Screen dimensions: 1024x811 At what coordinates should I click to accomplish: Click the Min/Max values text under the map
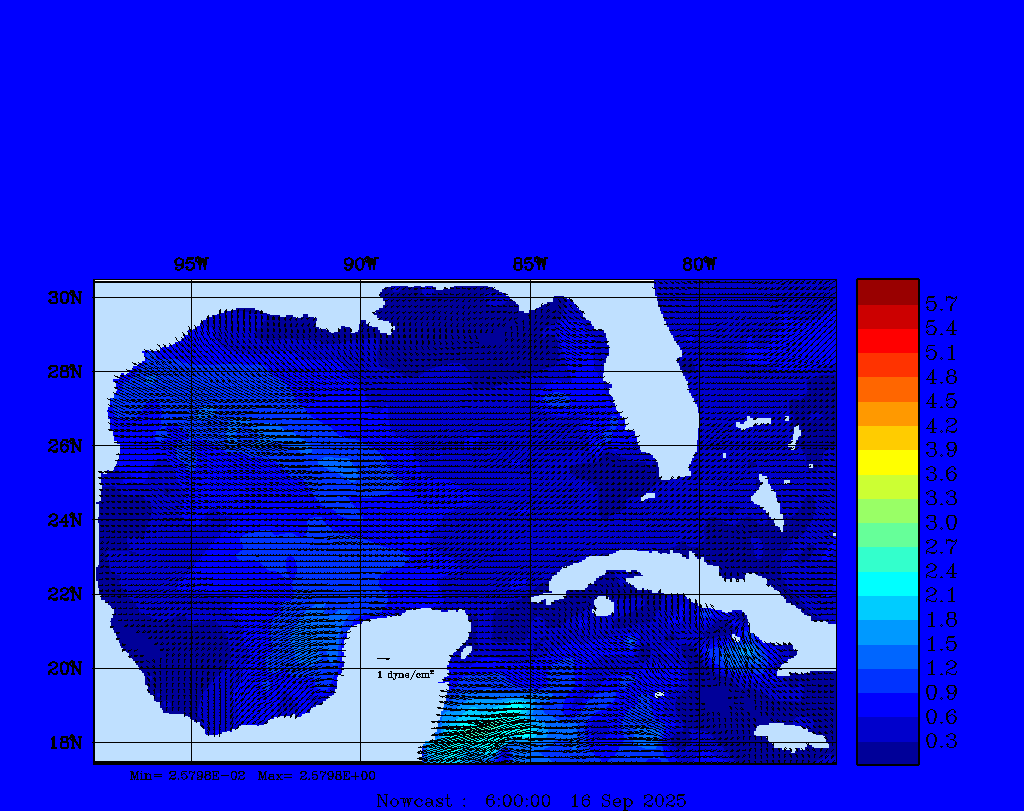[x=253, y=775]
